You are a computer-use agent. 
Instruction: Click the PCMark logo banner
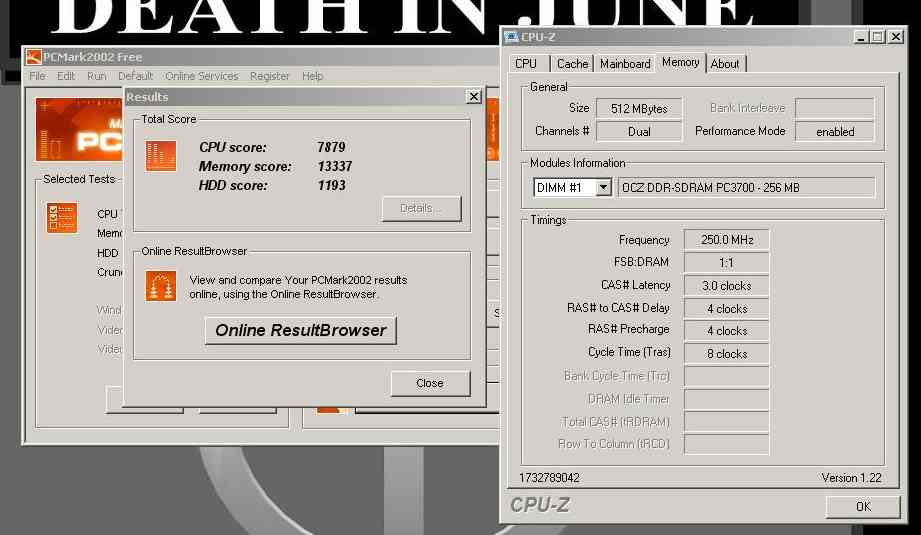click(x=79, y=130)
